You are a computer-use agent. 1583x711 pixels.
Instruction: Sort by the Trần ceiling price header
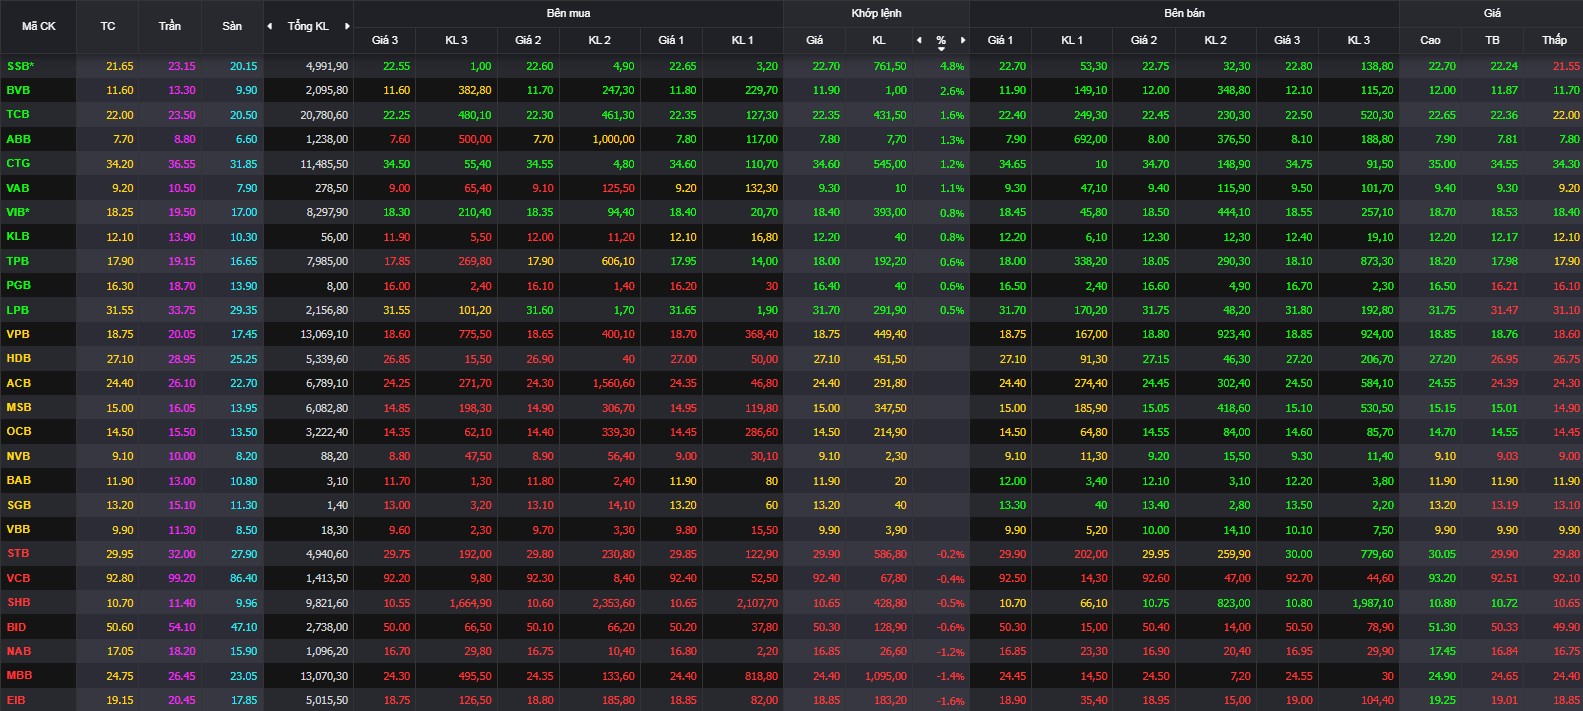tap(170, 26)
